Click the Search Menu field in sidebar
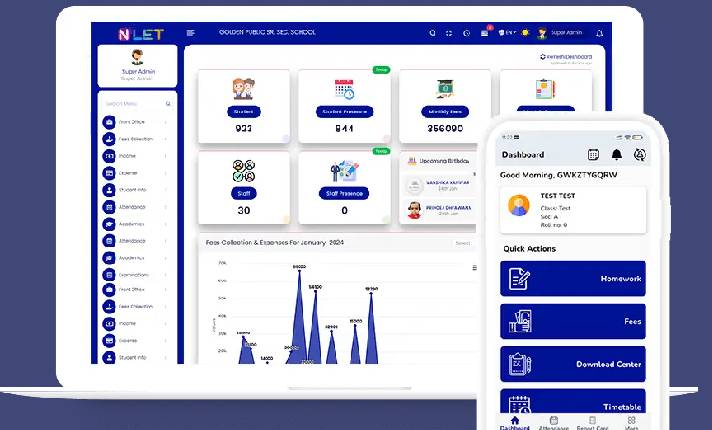This screenshot has width=712, height=430. [x=135, y=104]
